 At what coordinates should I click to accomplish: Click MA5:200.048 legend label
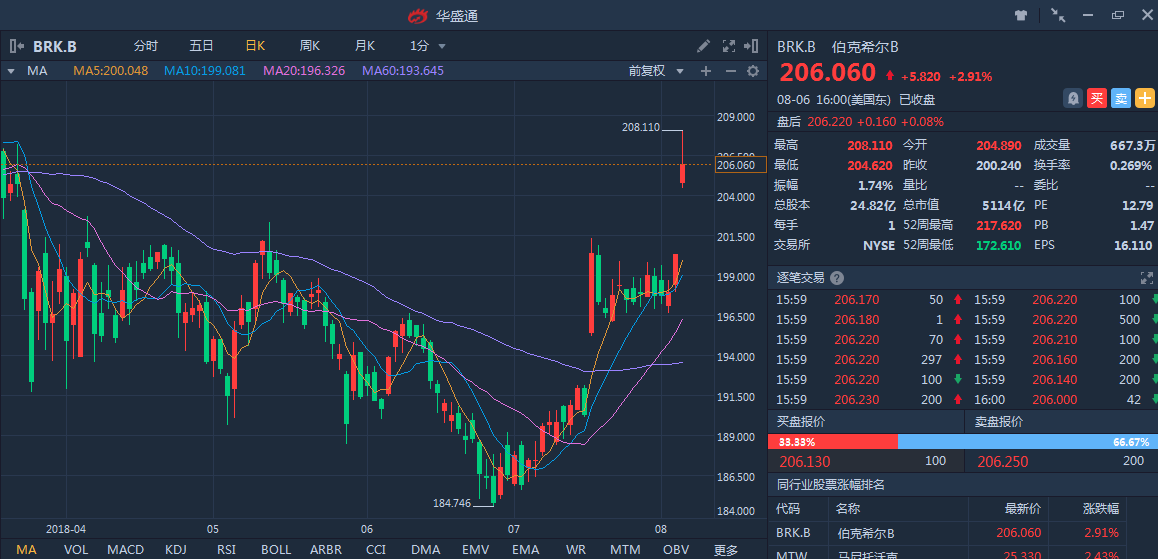click(110, 71)
